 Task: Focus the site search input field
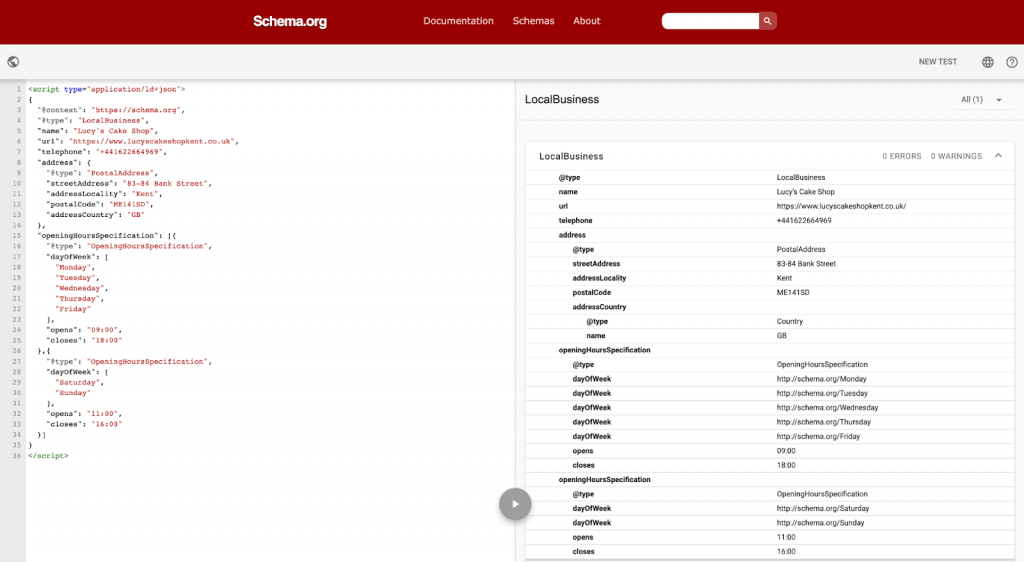pos(711,21)
